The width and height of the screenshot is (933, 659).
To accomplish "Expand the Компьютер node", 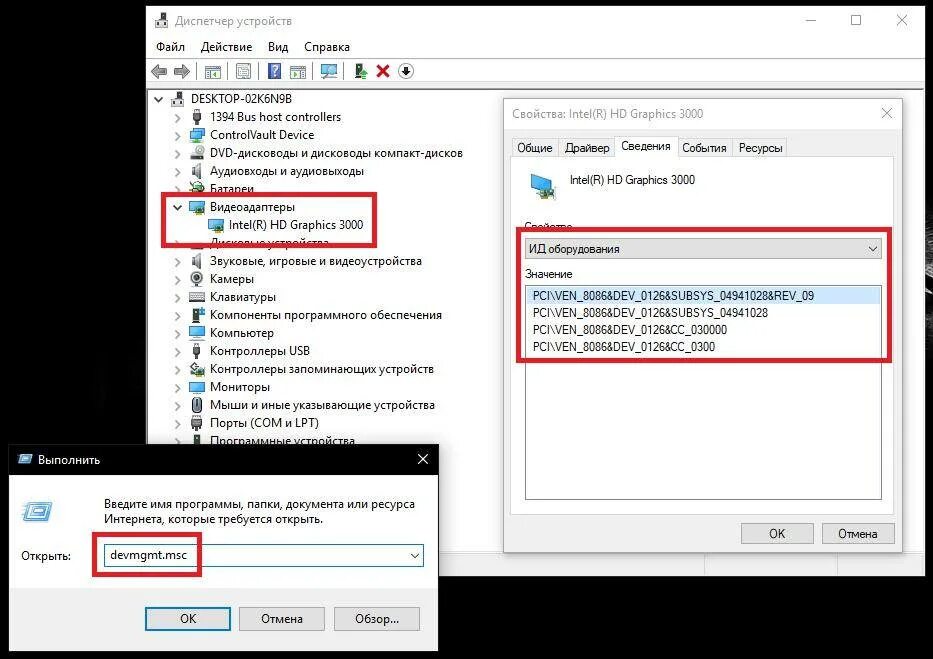I will 177,334.
